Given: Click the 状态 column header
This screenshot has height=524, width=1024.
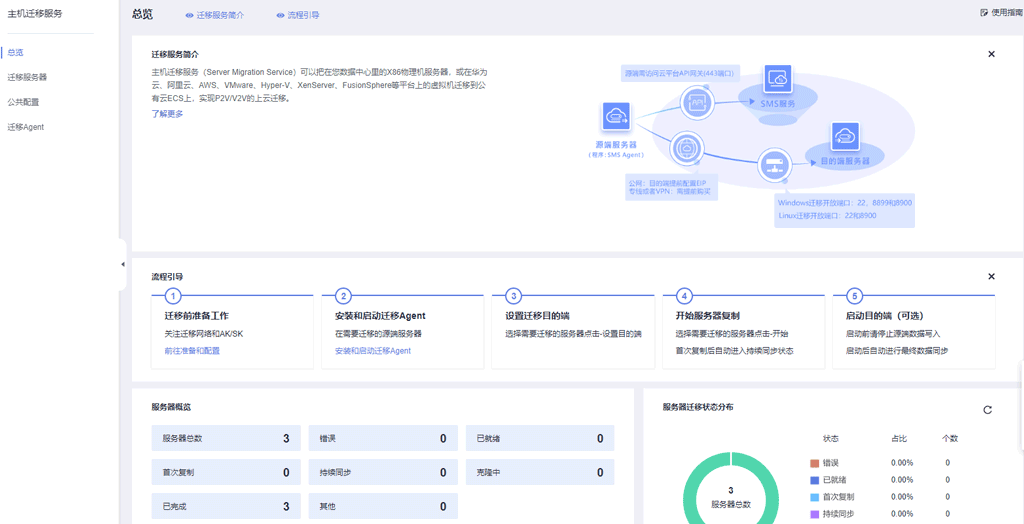Looking at the screenshot, I should coord(831,438).
